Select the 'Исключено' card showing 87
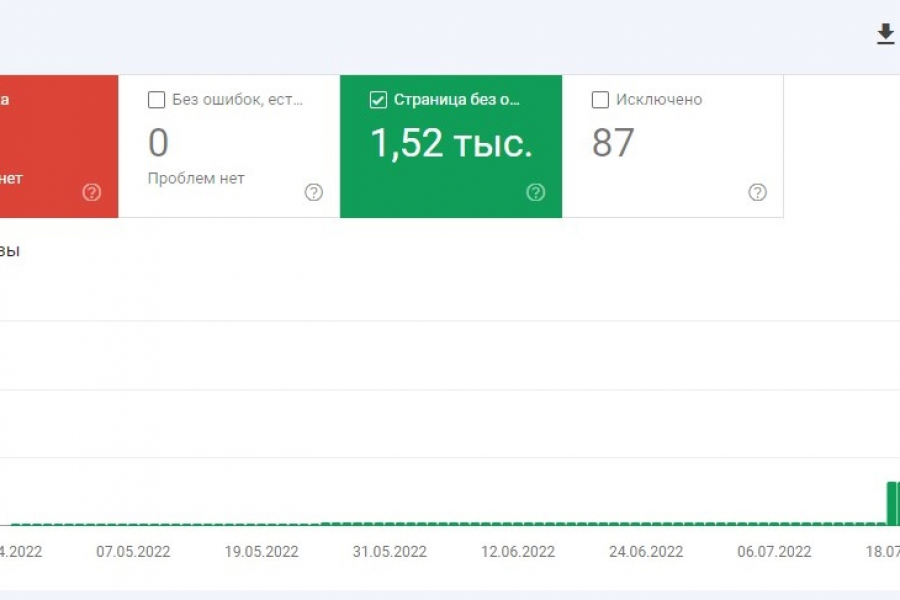The width and height of the screenshot is (900, 600). (x=673, y=146)
